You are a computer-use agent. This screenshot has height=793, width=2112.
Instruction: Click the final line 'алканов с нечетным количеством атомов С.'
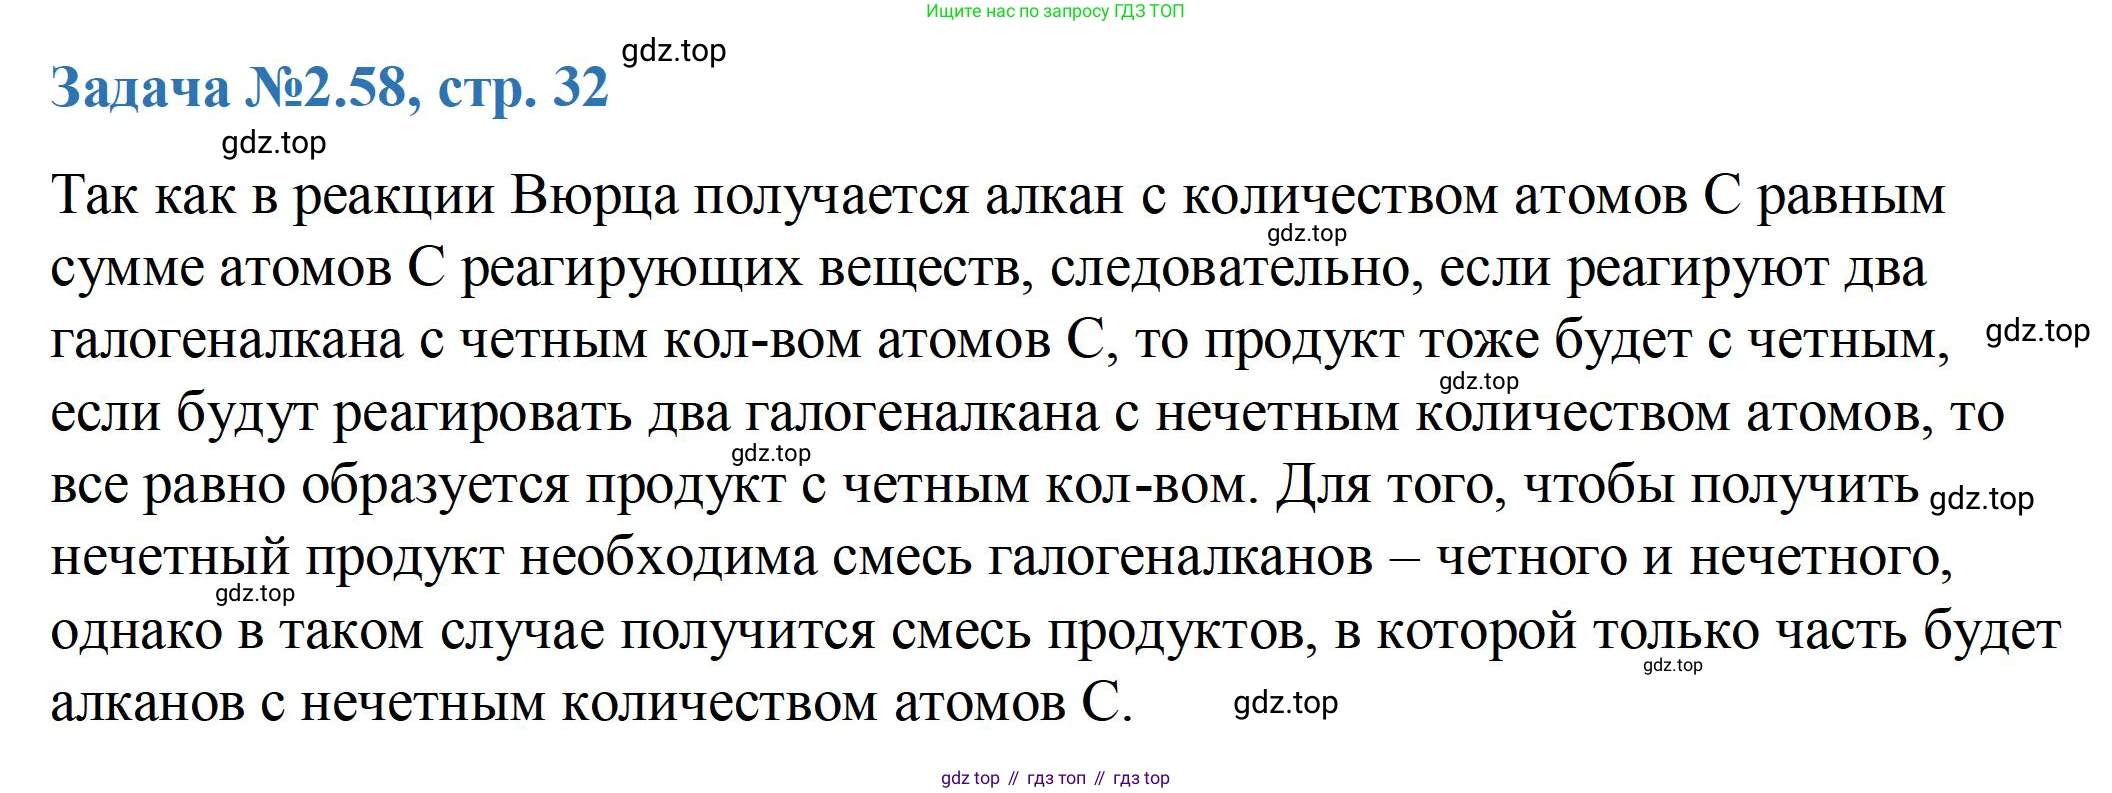[x=592, y=703]
